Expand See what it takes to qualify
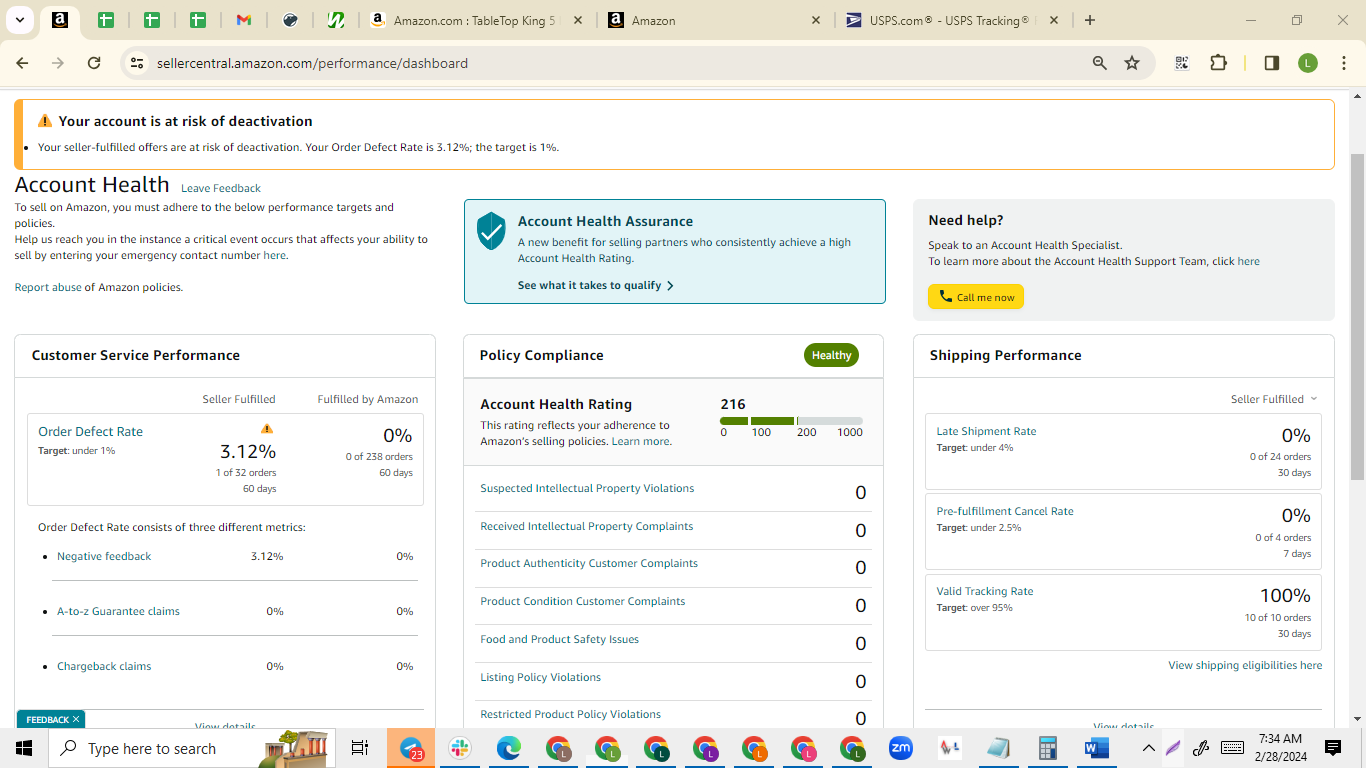 pyautogui.click(x=596, y=286)
